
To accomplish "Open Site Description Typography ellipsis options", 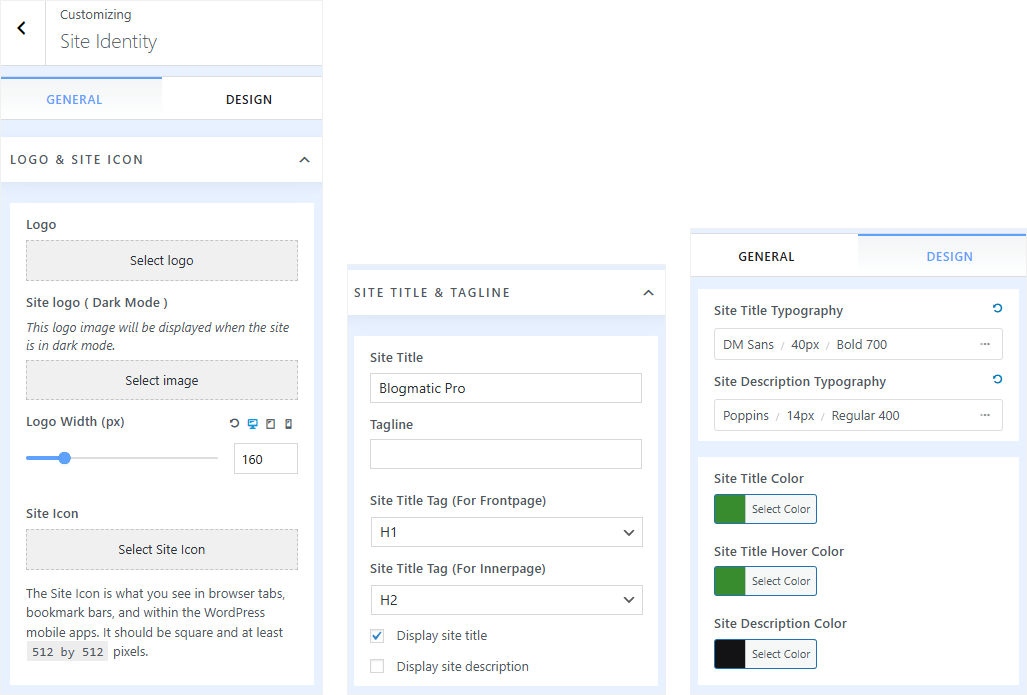I will [985, 415].
